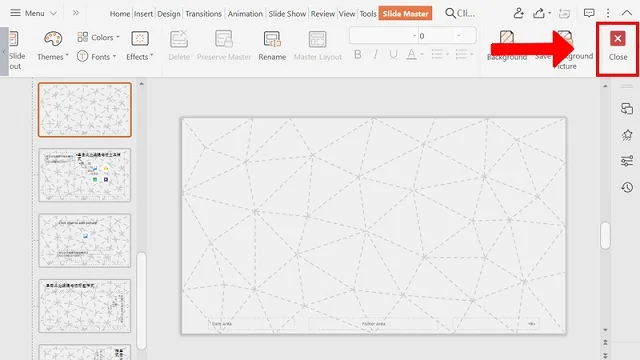This screenshot has width=640, height=360.
Task: Select the Slide Master tab
Action: (x=405, y=13)
